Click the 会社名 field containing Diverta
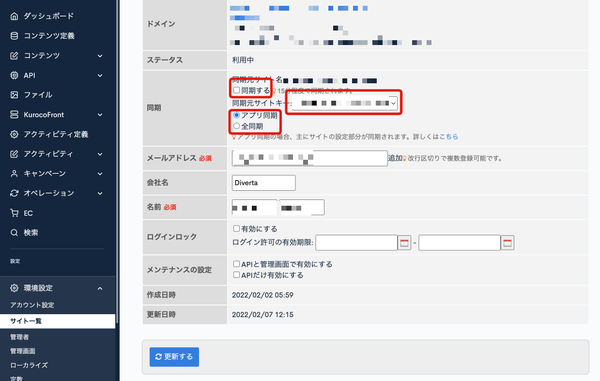Image resolution: width=600 pixels, height=381 pixels. pyautogui.click(x=264, y=183)
